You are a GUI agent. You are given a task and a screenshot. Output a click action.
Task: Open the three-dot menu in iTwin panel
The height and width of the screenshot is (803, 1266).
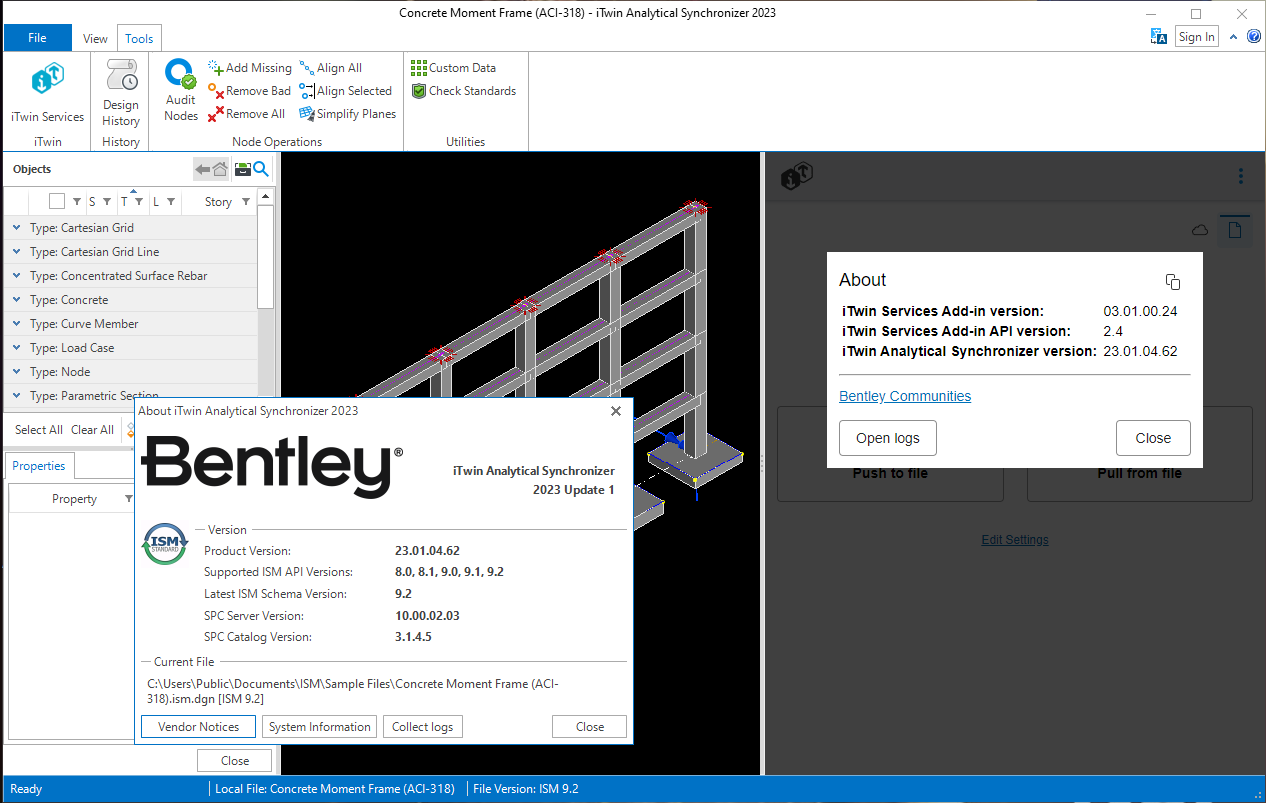[x=1241, y=177]
